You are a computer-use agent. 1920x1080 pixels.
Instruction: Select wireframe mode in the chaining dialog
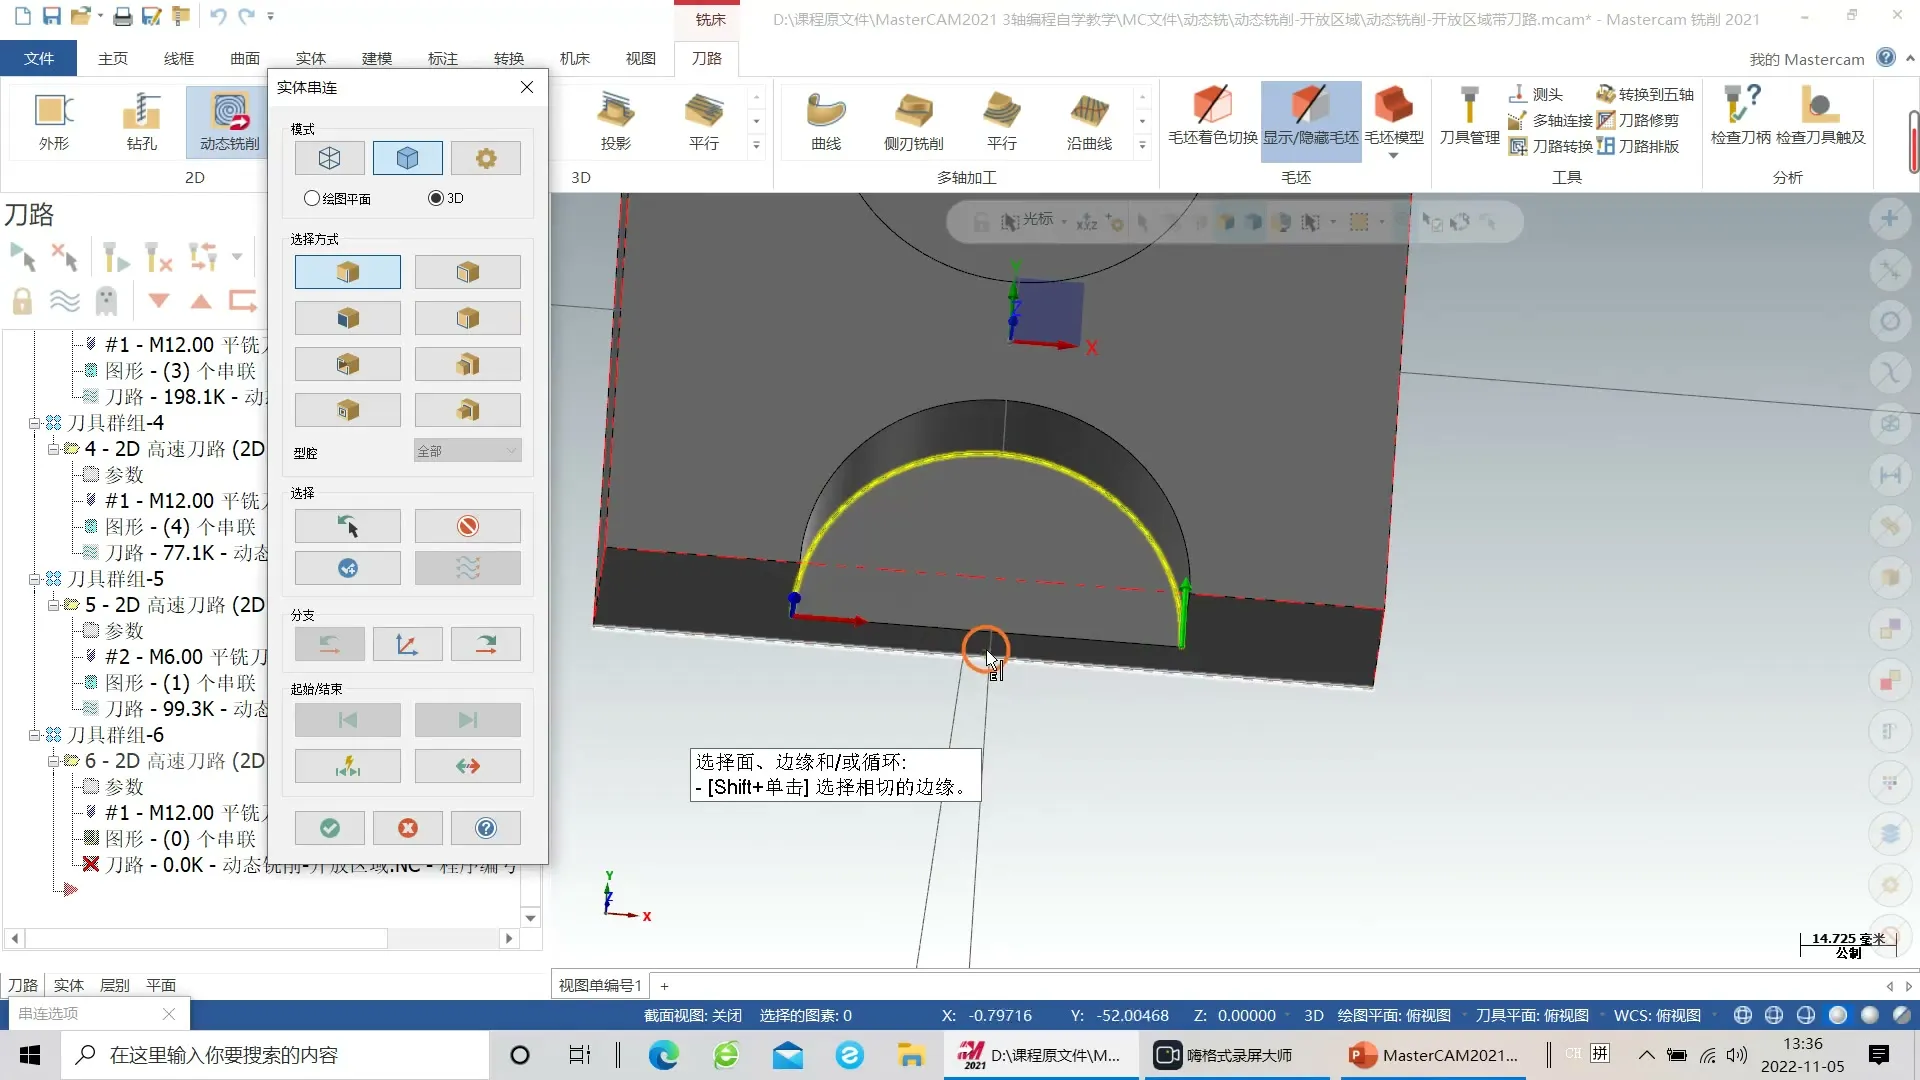329,158
